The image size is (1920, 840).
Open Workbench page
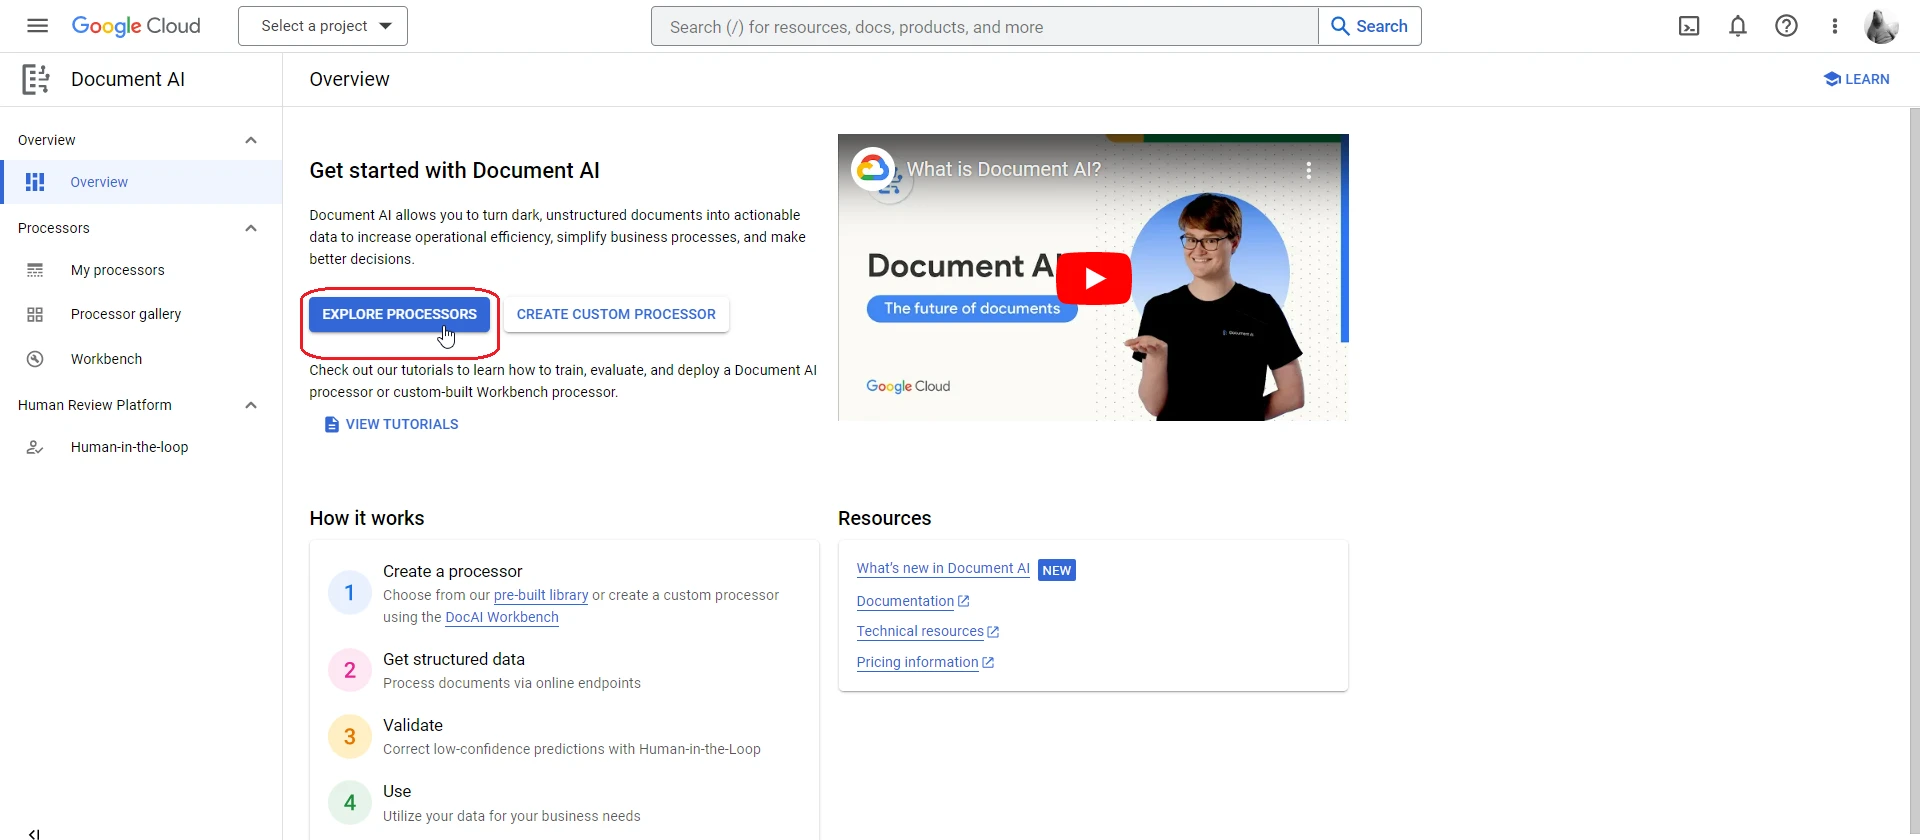click(141, 359)
